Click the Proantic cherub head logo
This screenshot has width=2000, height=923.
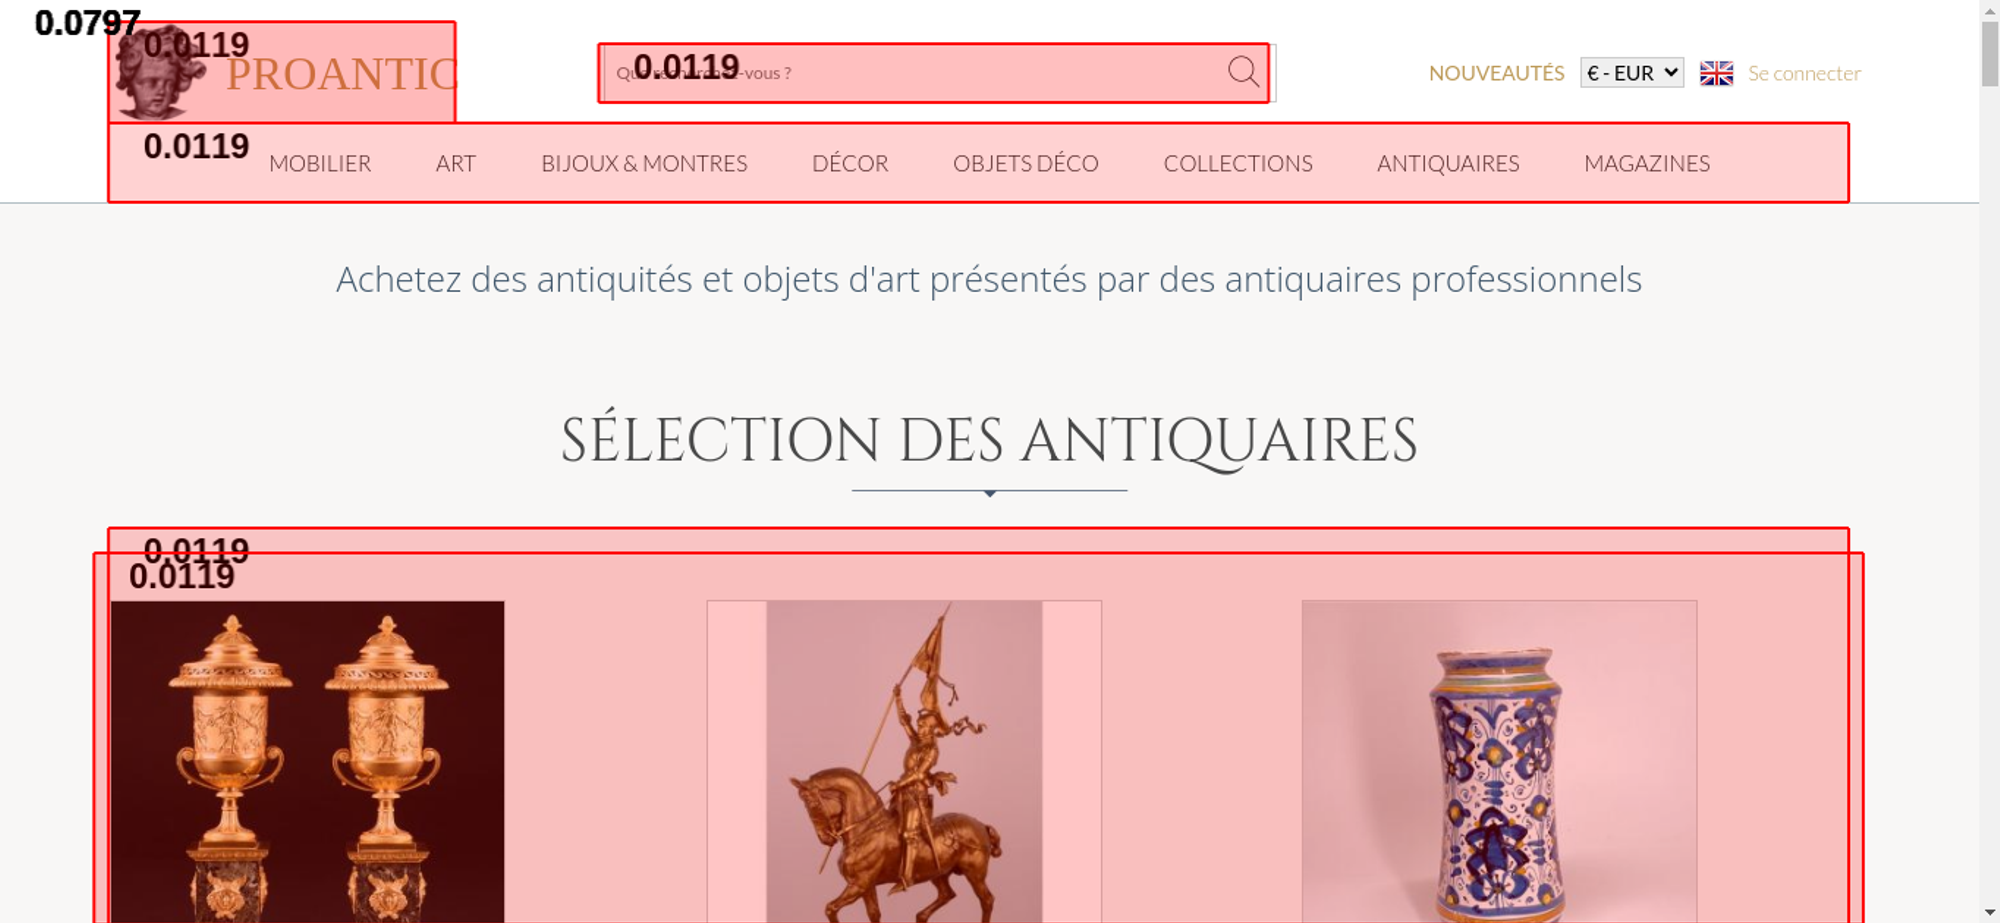point(158,73)
